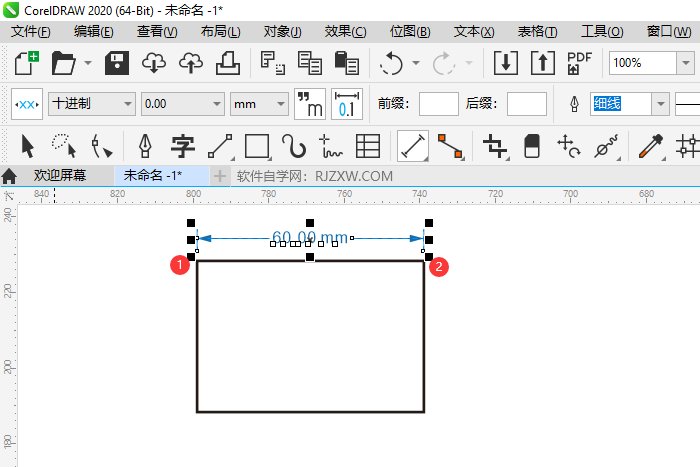
Task: Click the cloud upload icon
Action: [191, 63]
